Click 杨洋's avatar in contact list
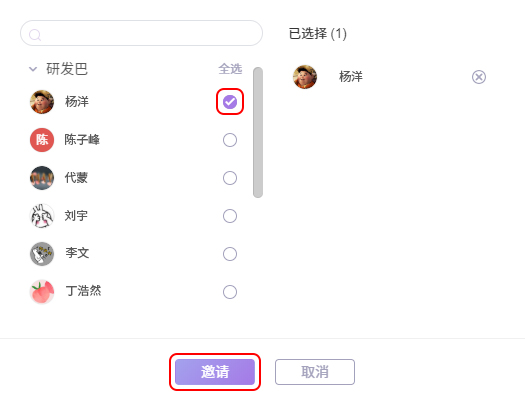 click(42, 102)
